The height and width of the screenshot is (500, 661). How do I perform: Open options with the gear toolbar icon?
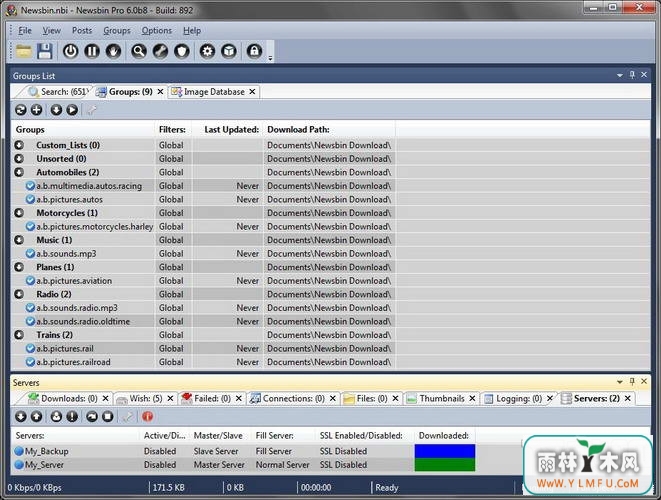207,51
